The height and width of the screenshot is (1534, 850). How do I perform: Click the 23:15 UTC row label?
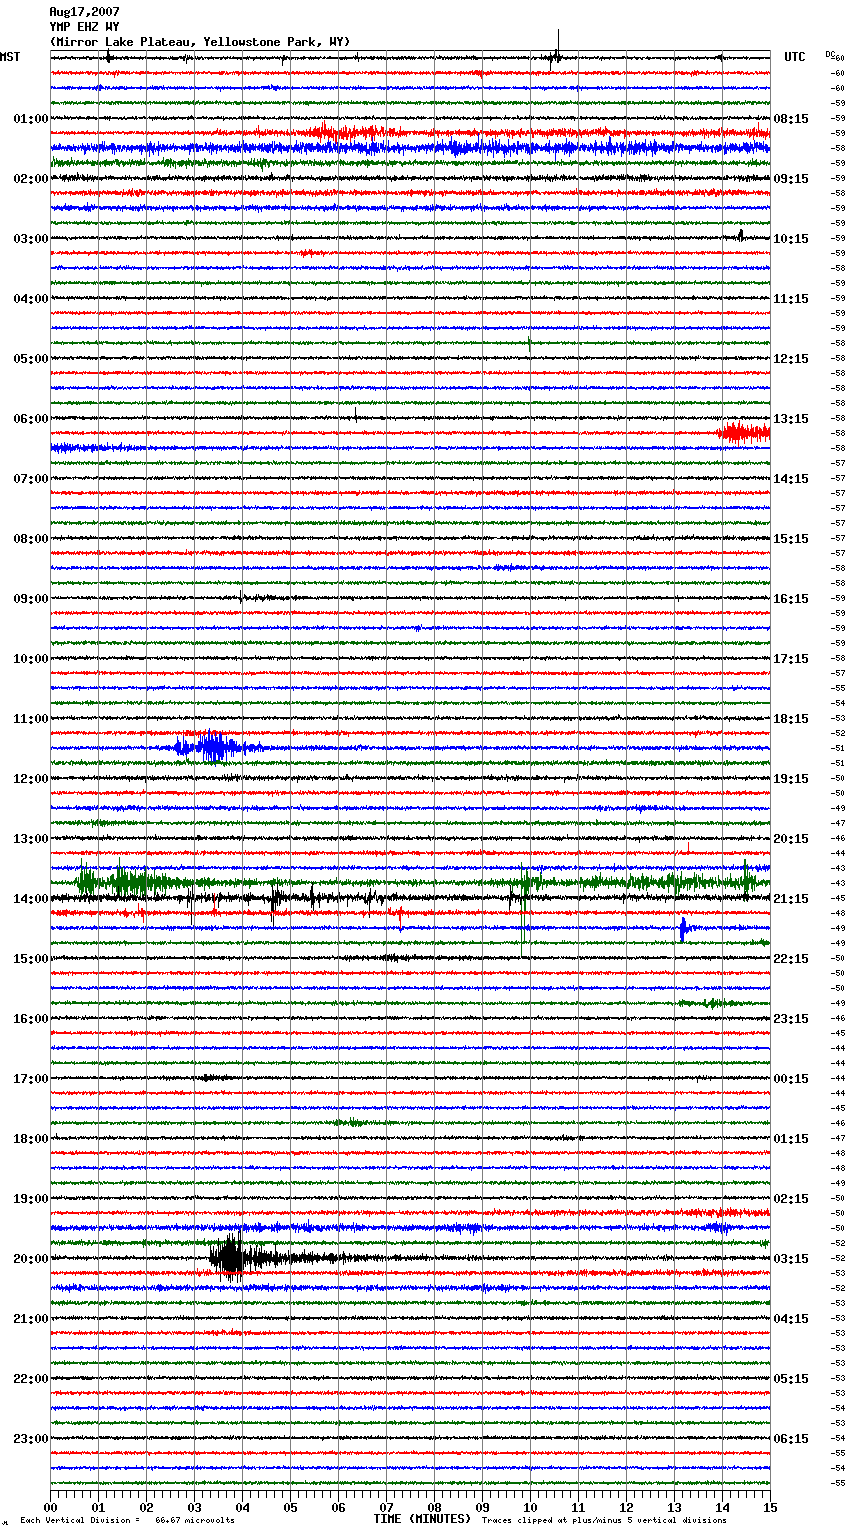(x=791, y=1019)
